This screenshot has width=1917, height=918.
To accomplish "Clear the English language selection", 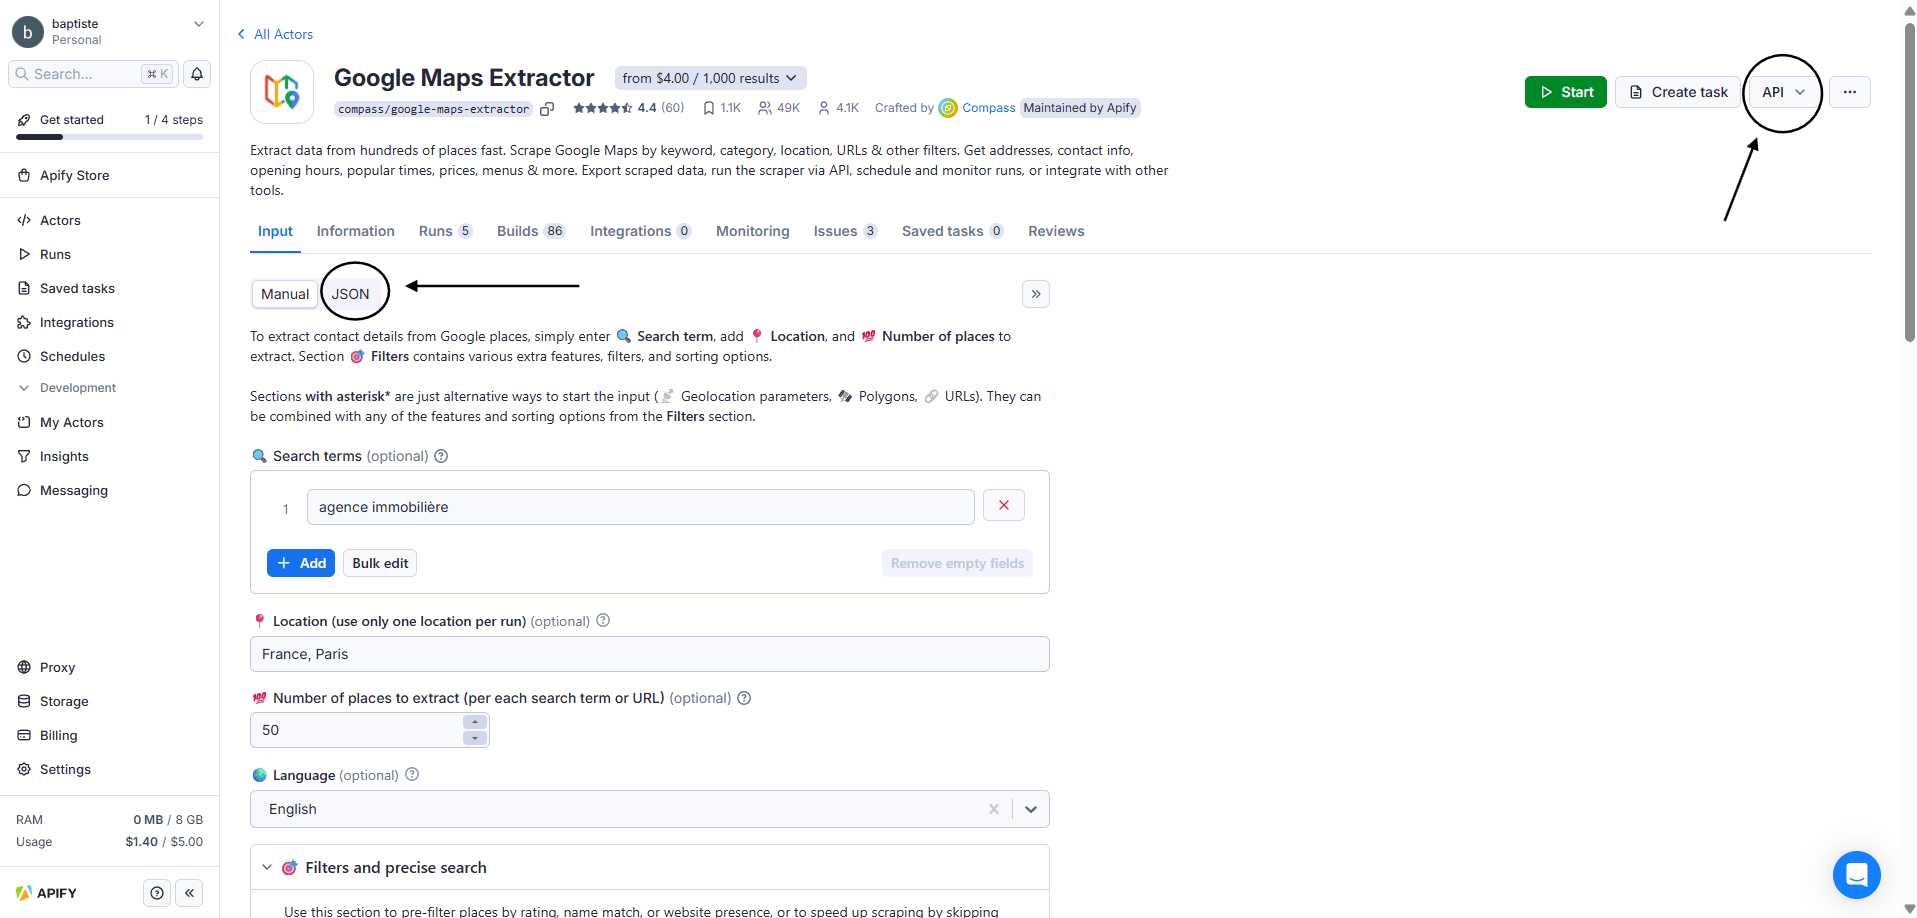I will tap(993, 809).
